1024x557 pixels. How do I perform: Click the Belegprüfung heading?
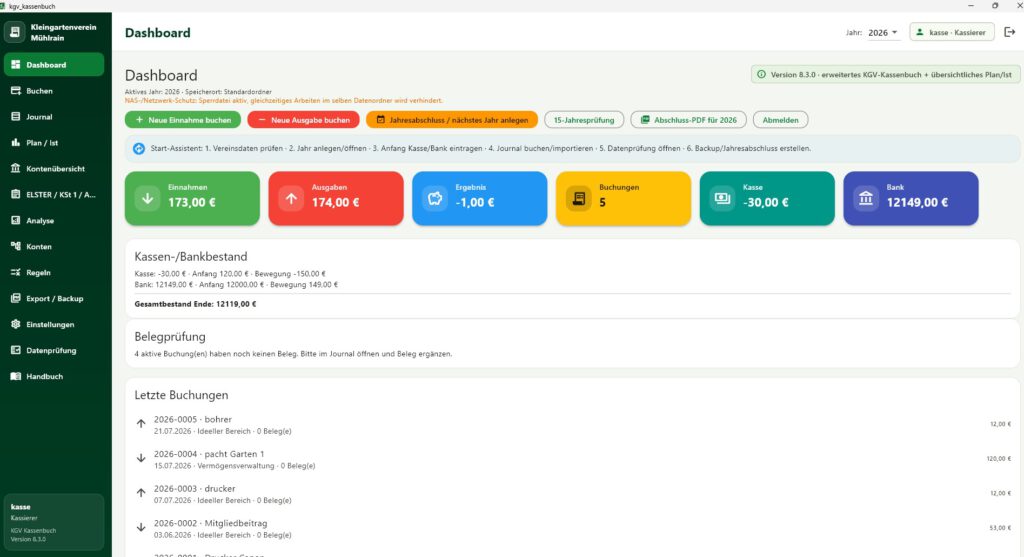[170, 337]
